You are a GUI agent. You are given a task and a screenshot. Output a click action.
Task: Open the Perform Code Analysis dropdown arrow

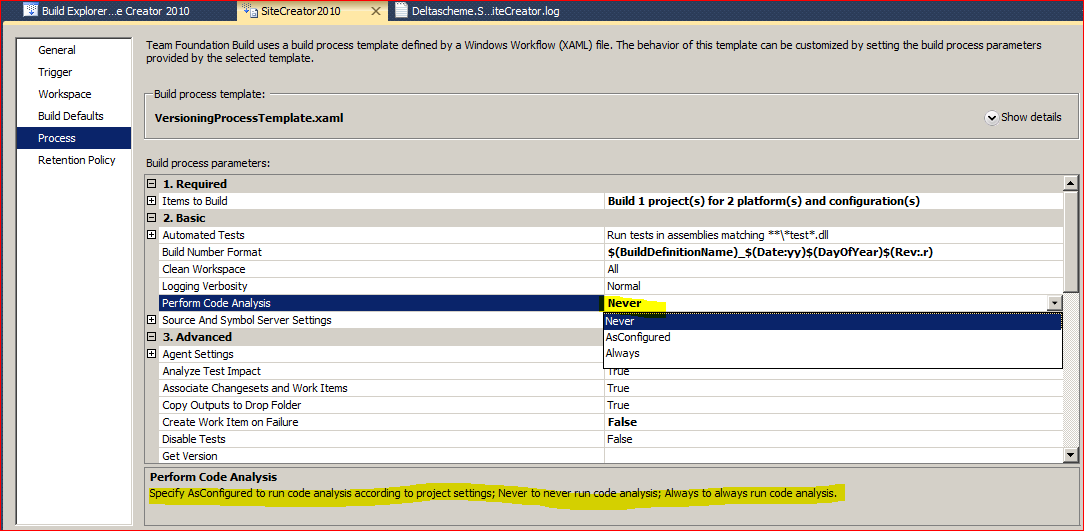click(x=1053, y=303)
